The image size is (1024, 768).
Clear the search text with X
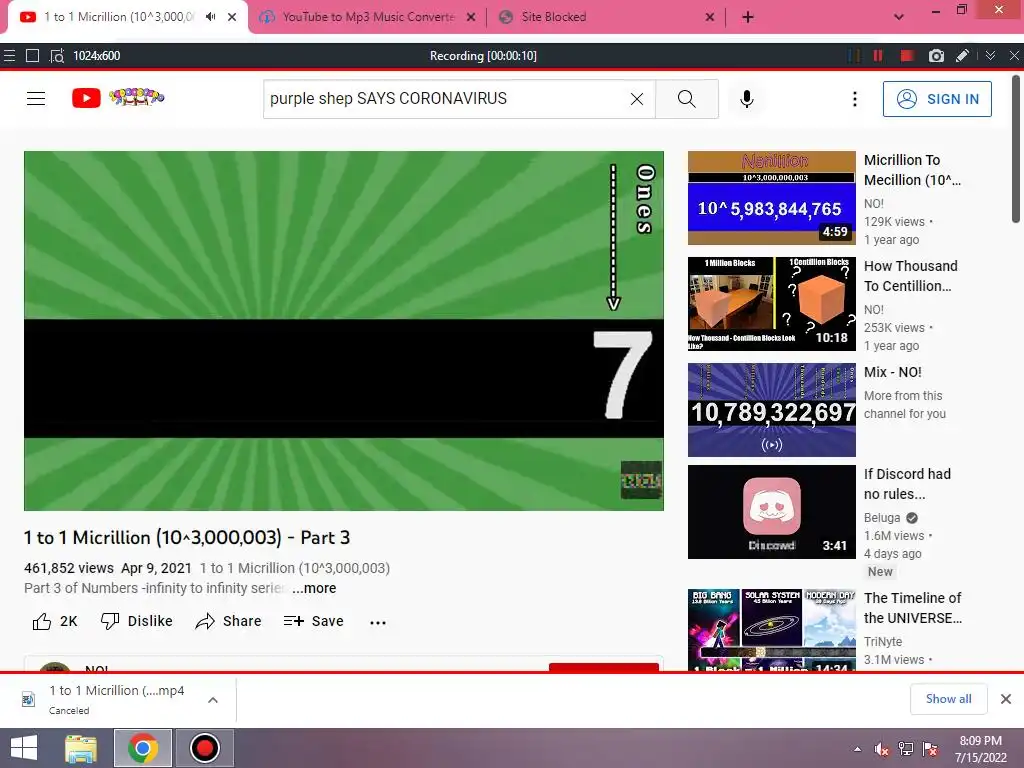[x=637, y=99]
